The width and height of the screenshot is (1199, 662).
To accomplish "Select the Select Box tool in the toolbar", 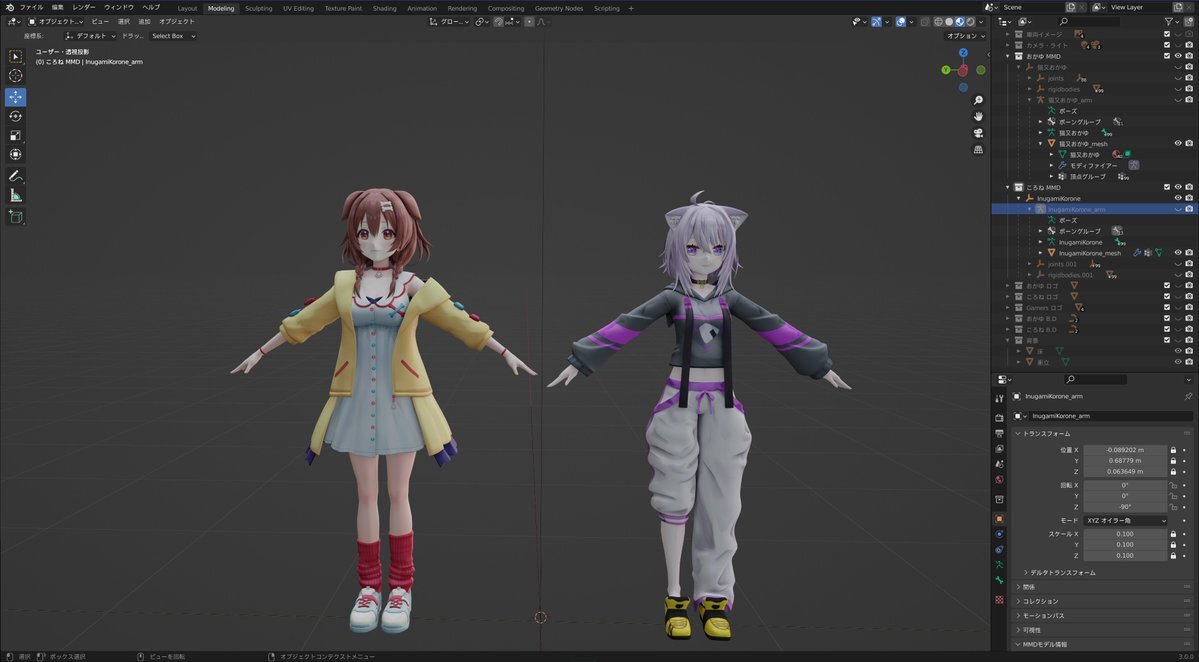I will pos(15,57).
